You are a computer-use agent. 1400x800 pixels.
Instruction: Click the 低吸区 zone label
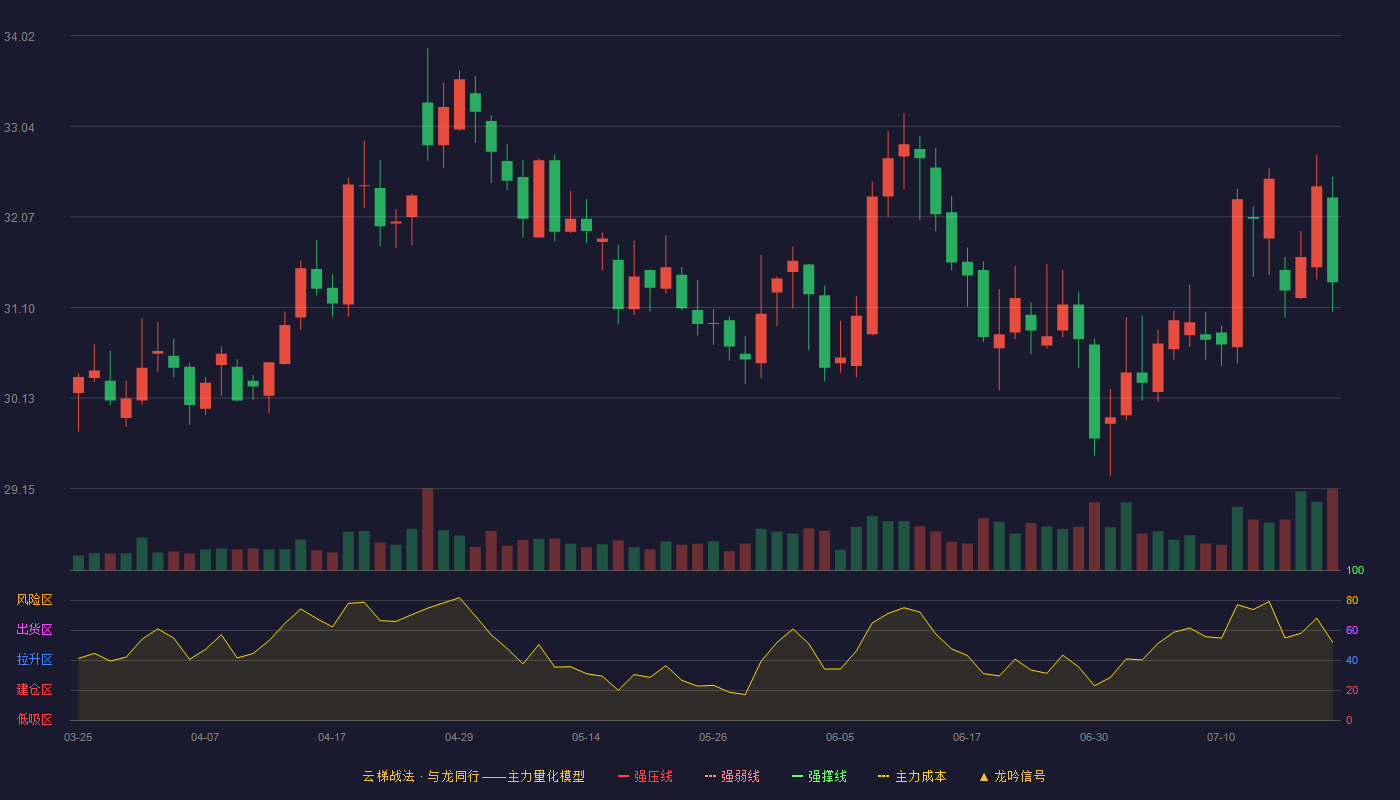point(34,719)
